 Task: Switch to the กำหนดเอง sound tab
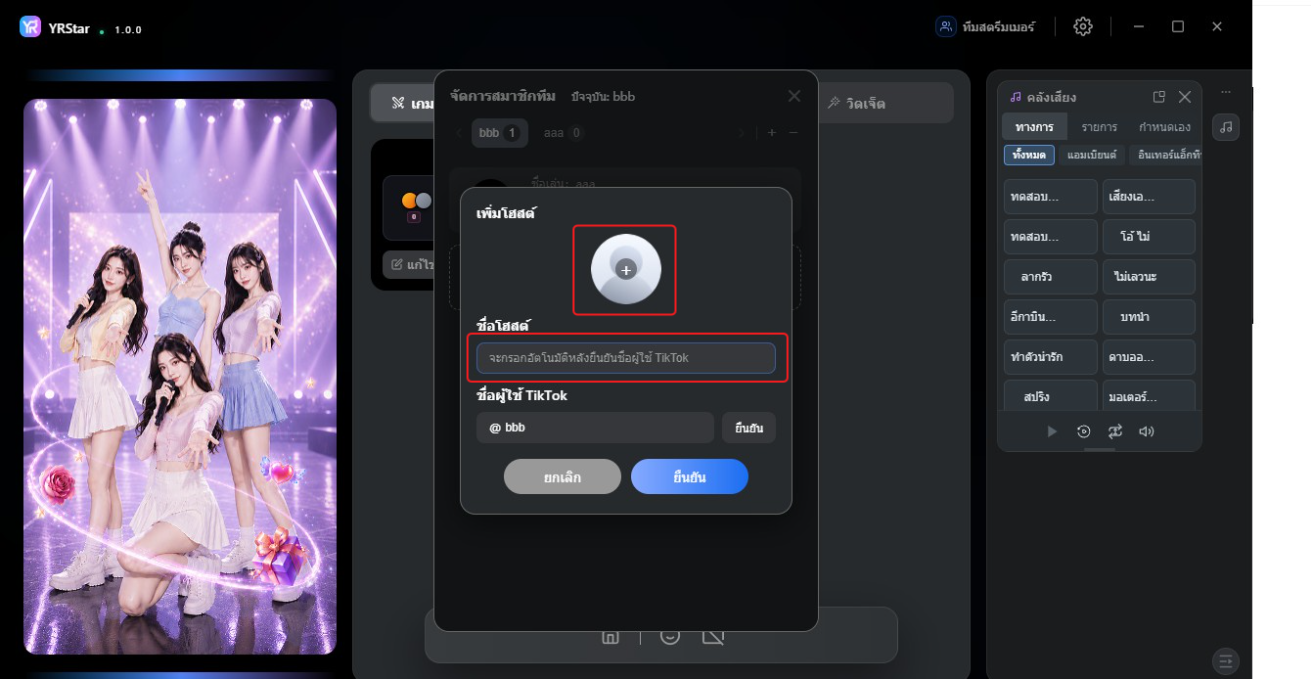(x=1165, y=127)
